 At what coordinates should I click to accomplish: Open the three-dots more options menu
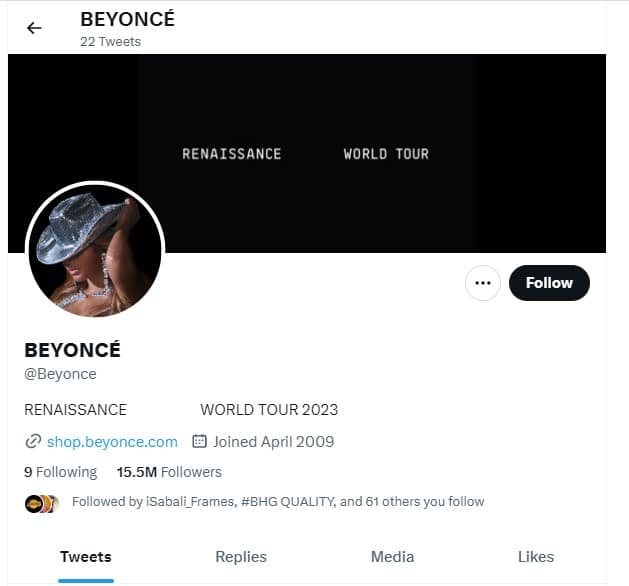pos(483,283)
